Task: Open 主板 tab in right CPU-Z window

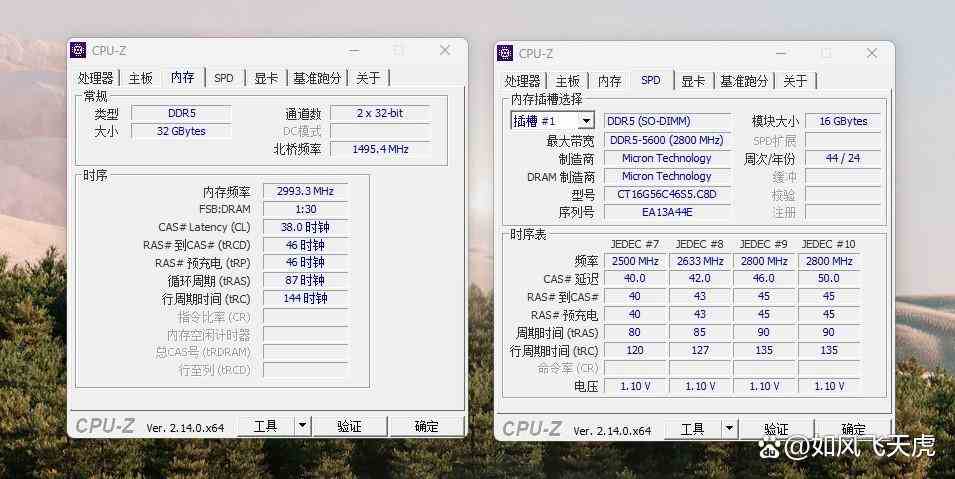Action: (x=568, y=81)
